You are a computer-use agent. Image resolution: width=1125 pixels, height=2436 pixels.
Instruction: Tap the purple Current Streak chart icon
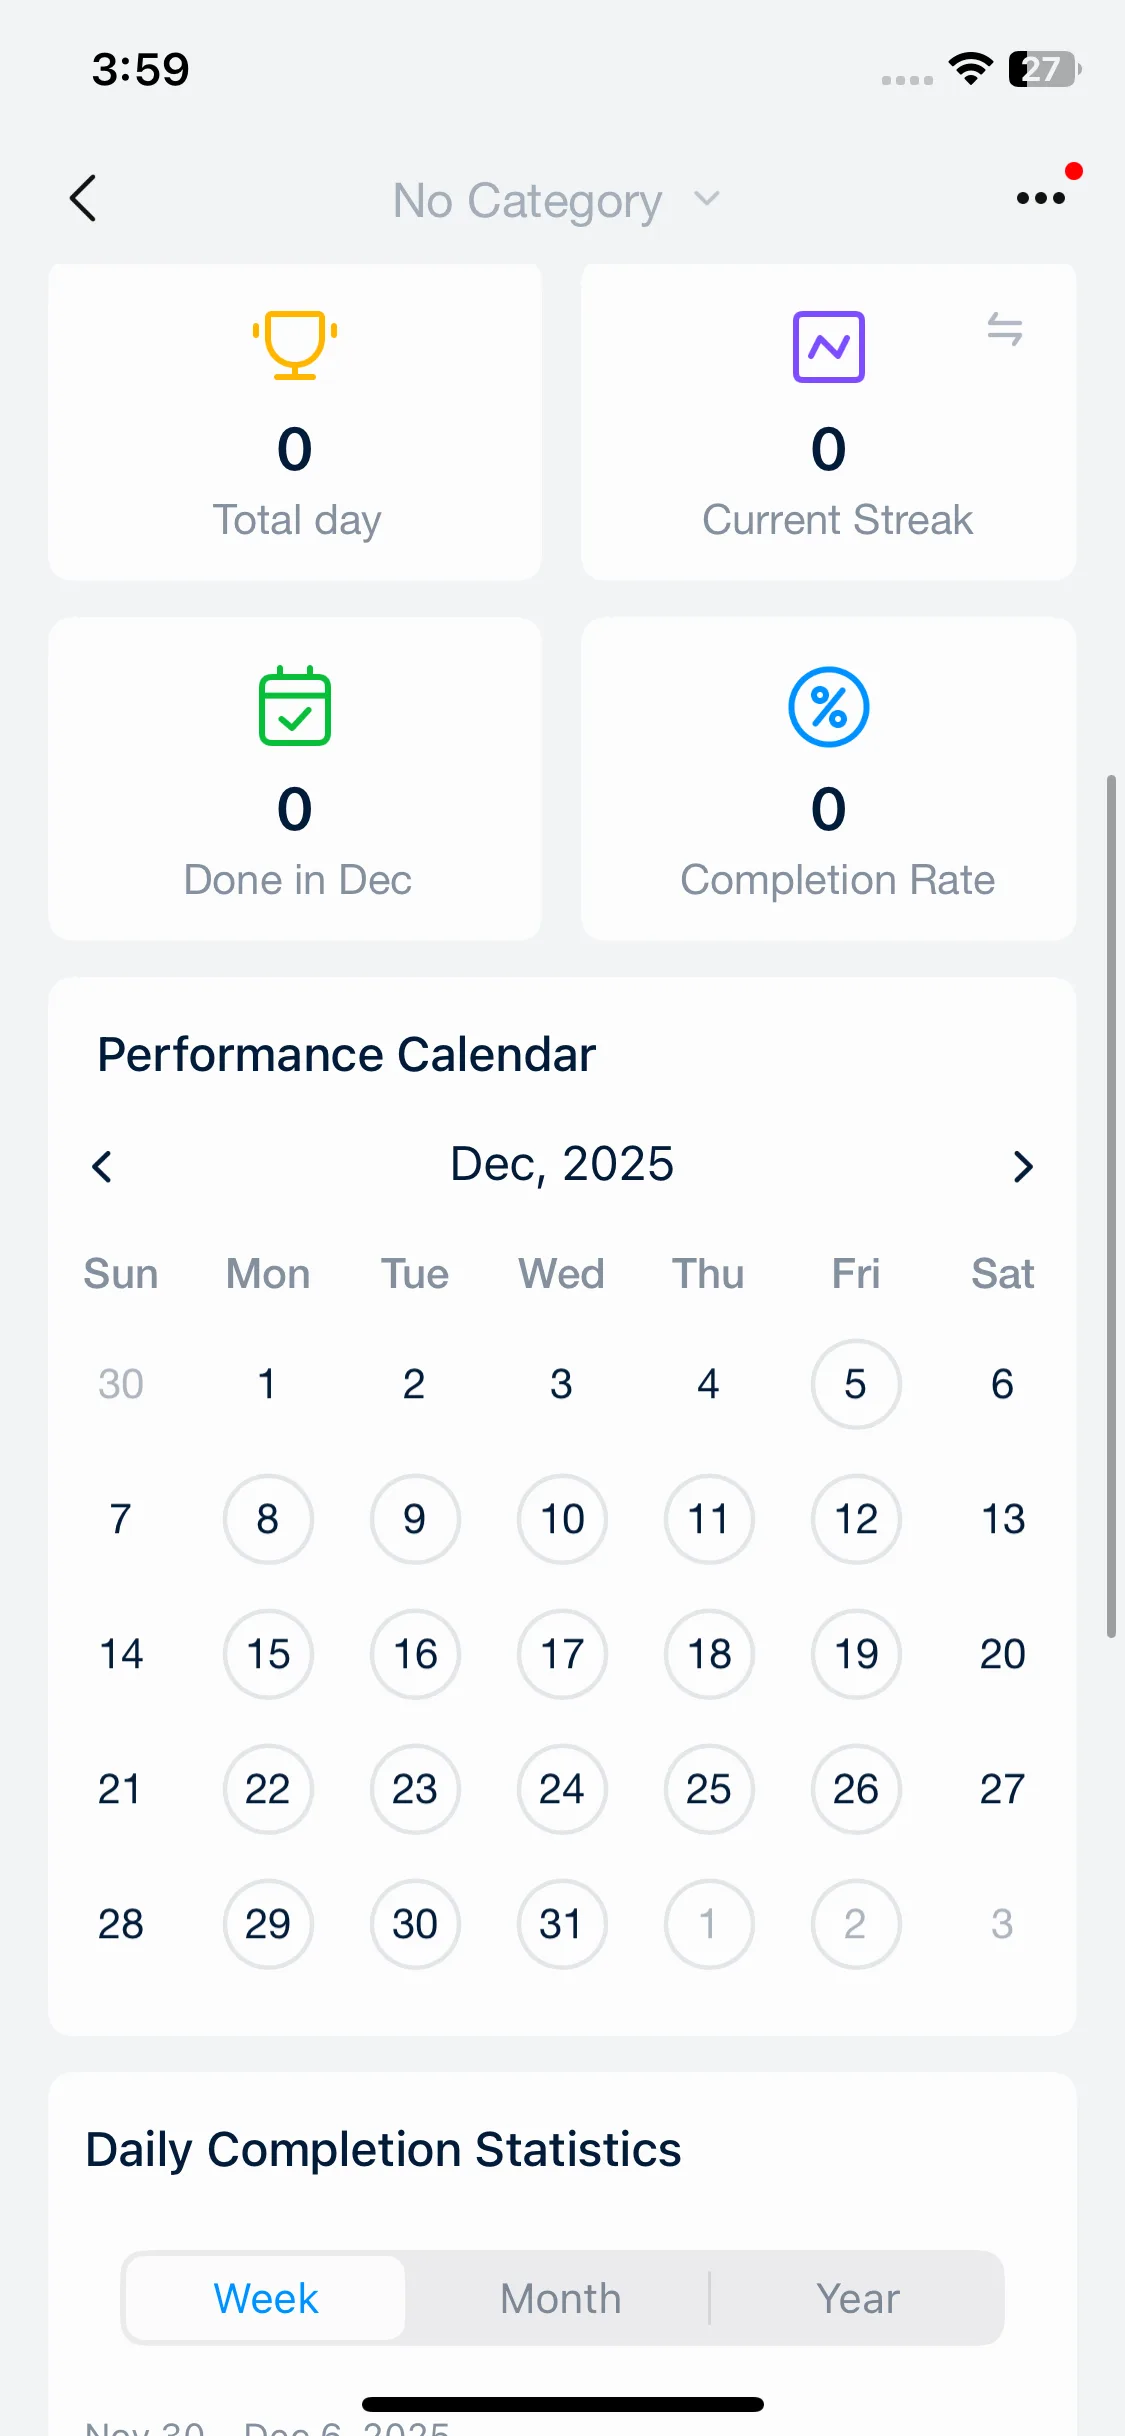[828, 347]
